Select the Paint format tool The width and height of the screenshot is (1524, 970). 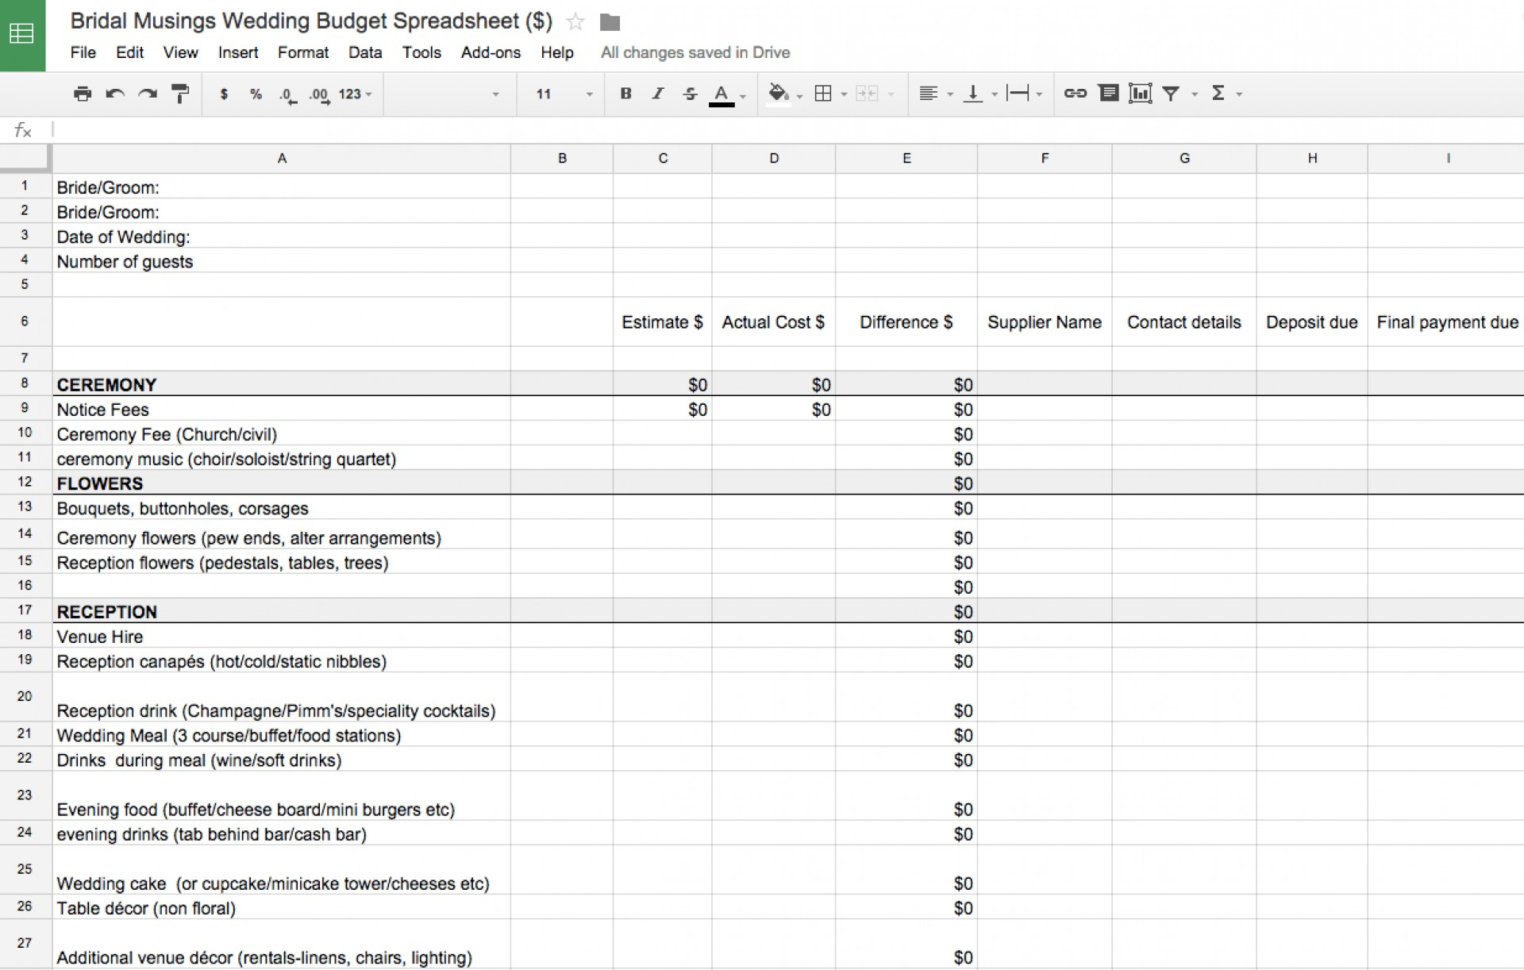(x=178, y=93)
